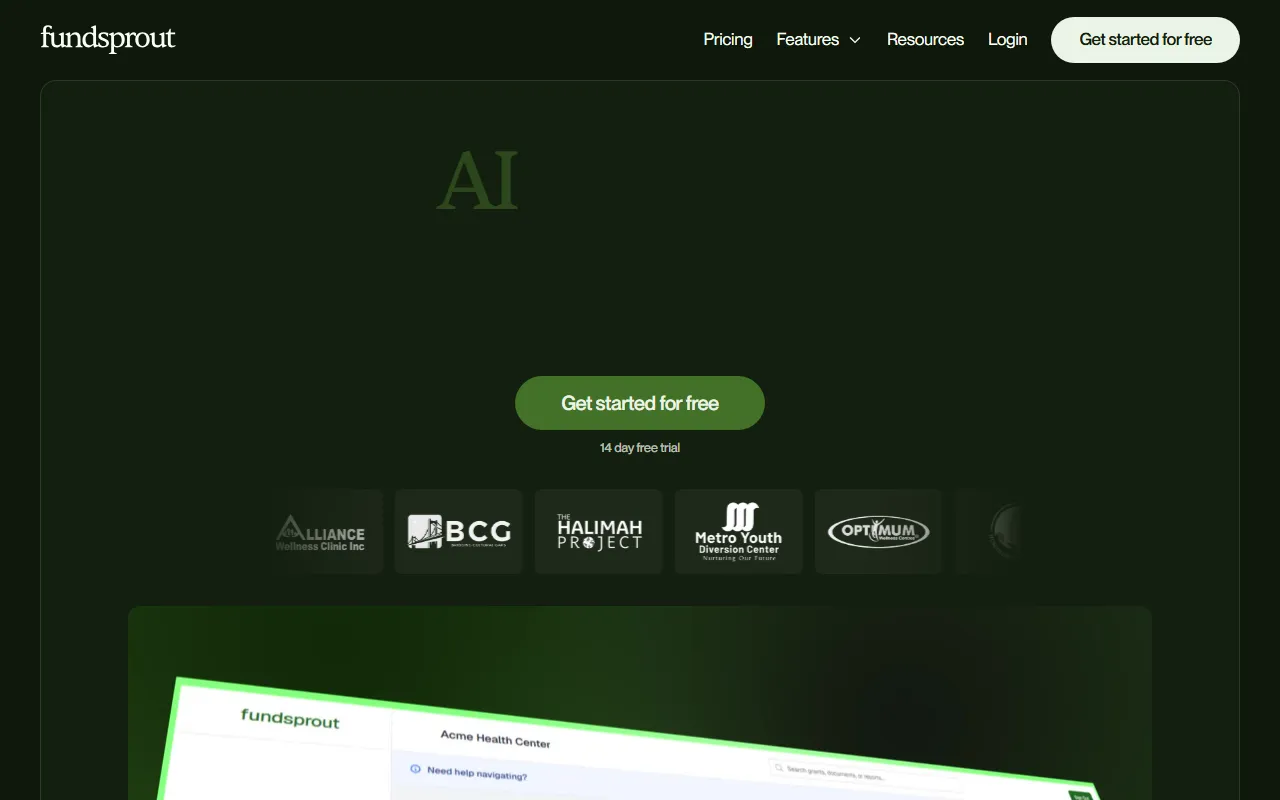1280x800 pixels.
Task: Select the Optimum Wellness logo tile
Action: [878, 532]
